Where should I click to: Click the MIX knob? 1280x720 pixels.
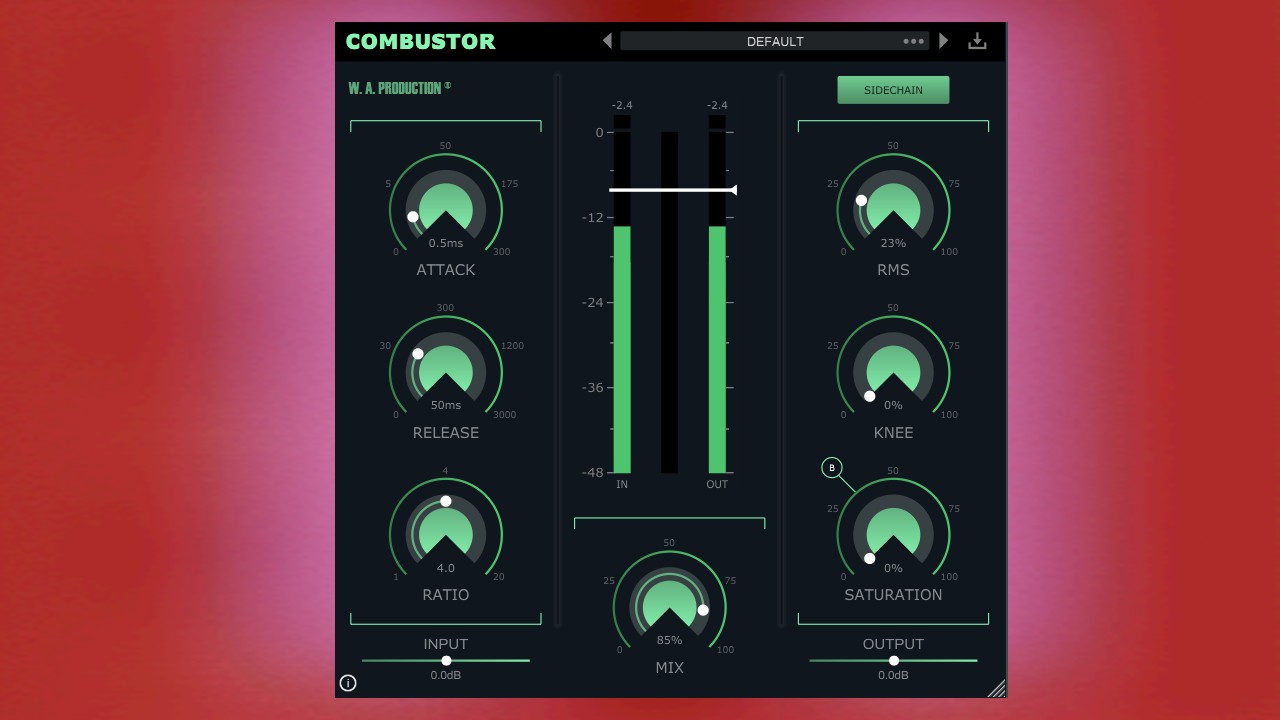click(669, 604)
